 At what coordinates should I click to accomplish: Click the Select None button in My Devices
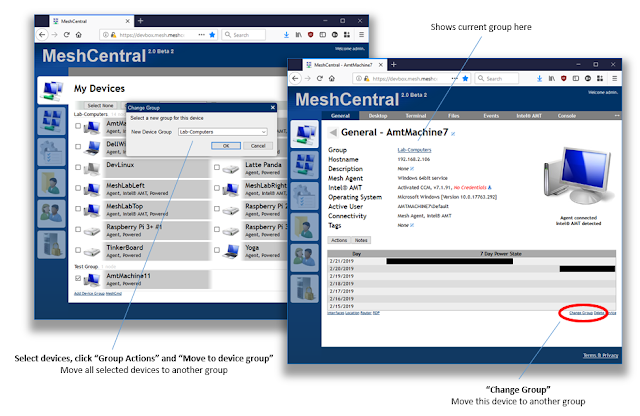coord(100,105)
